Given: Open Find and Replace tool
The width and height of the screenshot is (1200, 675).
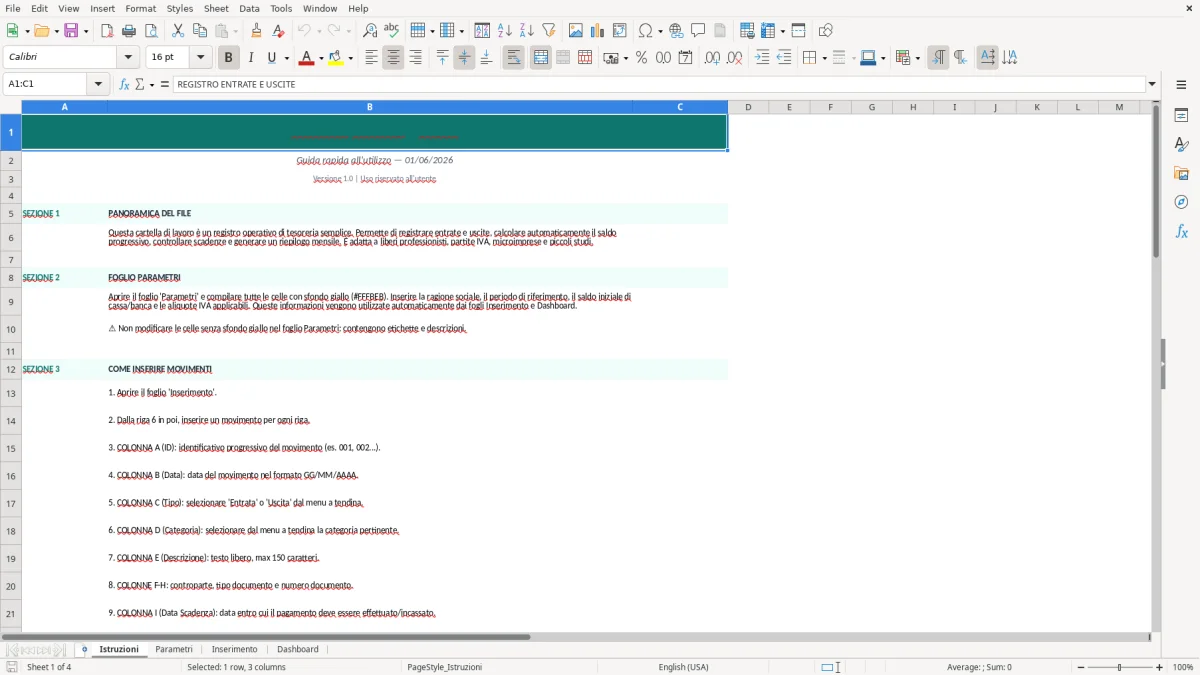Looking at the screenshot, I should (370, 31).
